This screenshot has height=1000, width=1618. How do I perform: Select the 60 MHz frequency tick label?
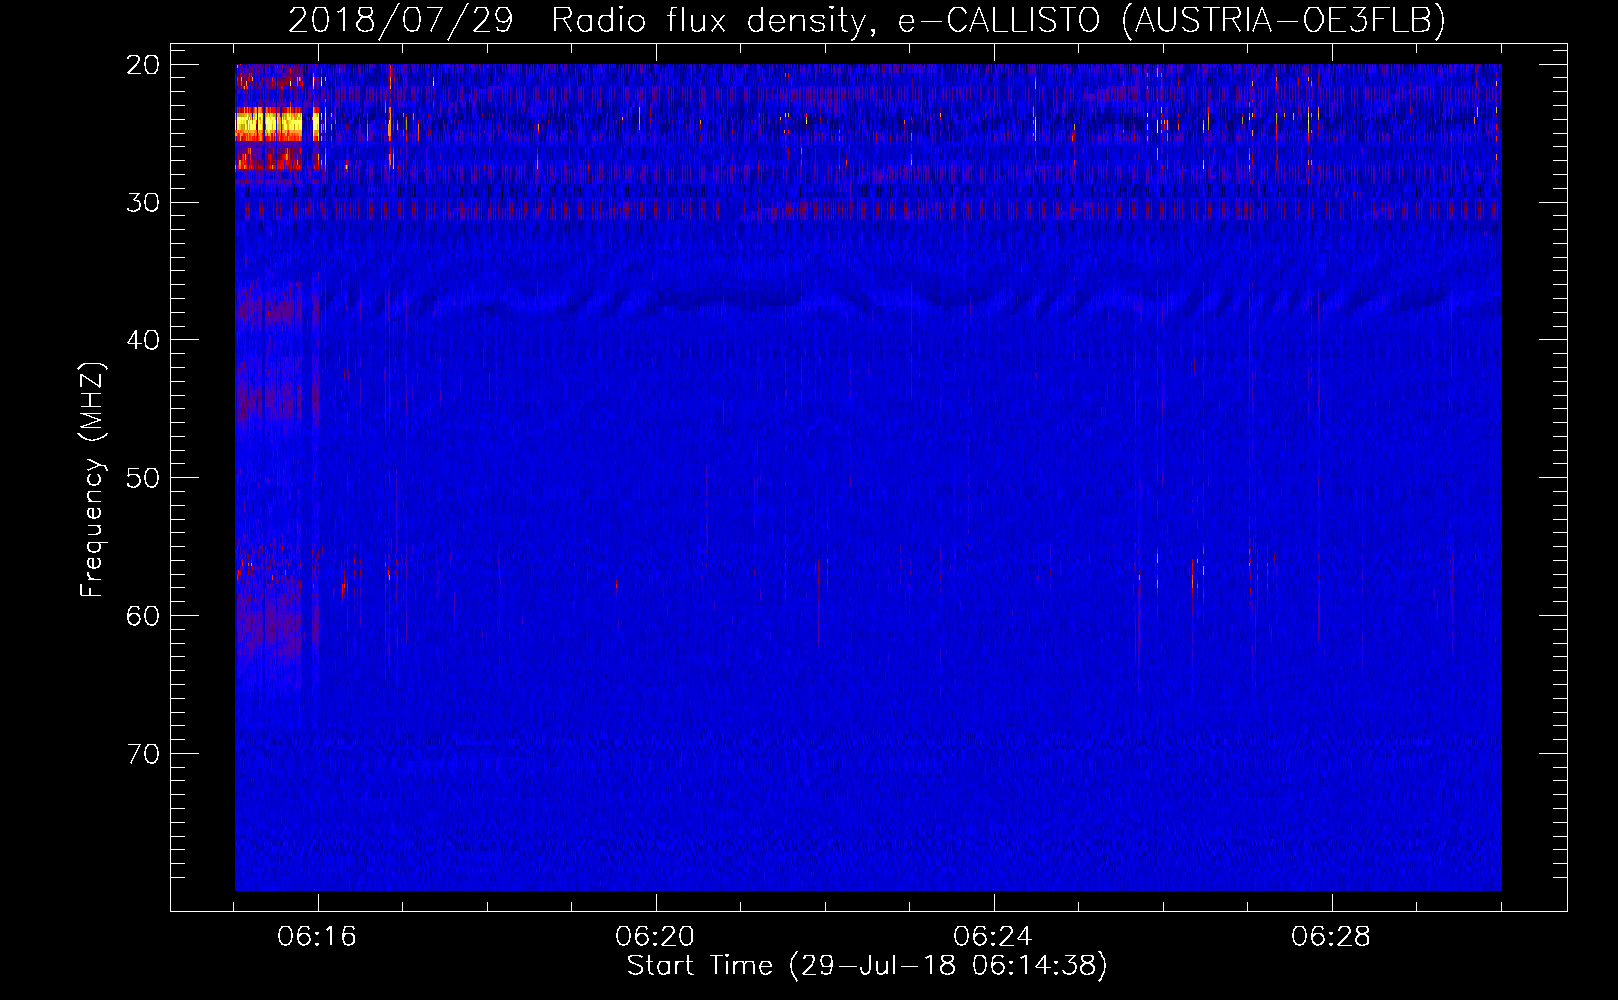[143, 615]
